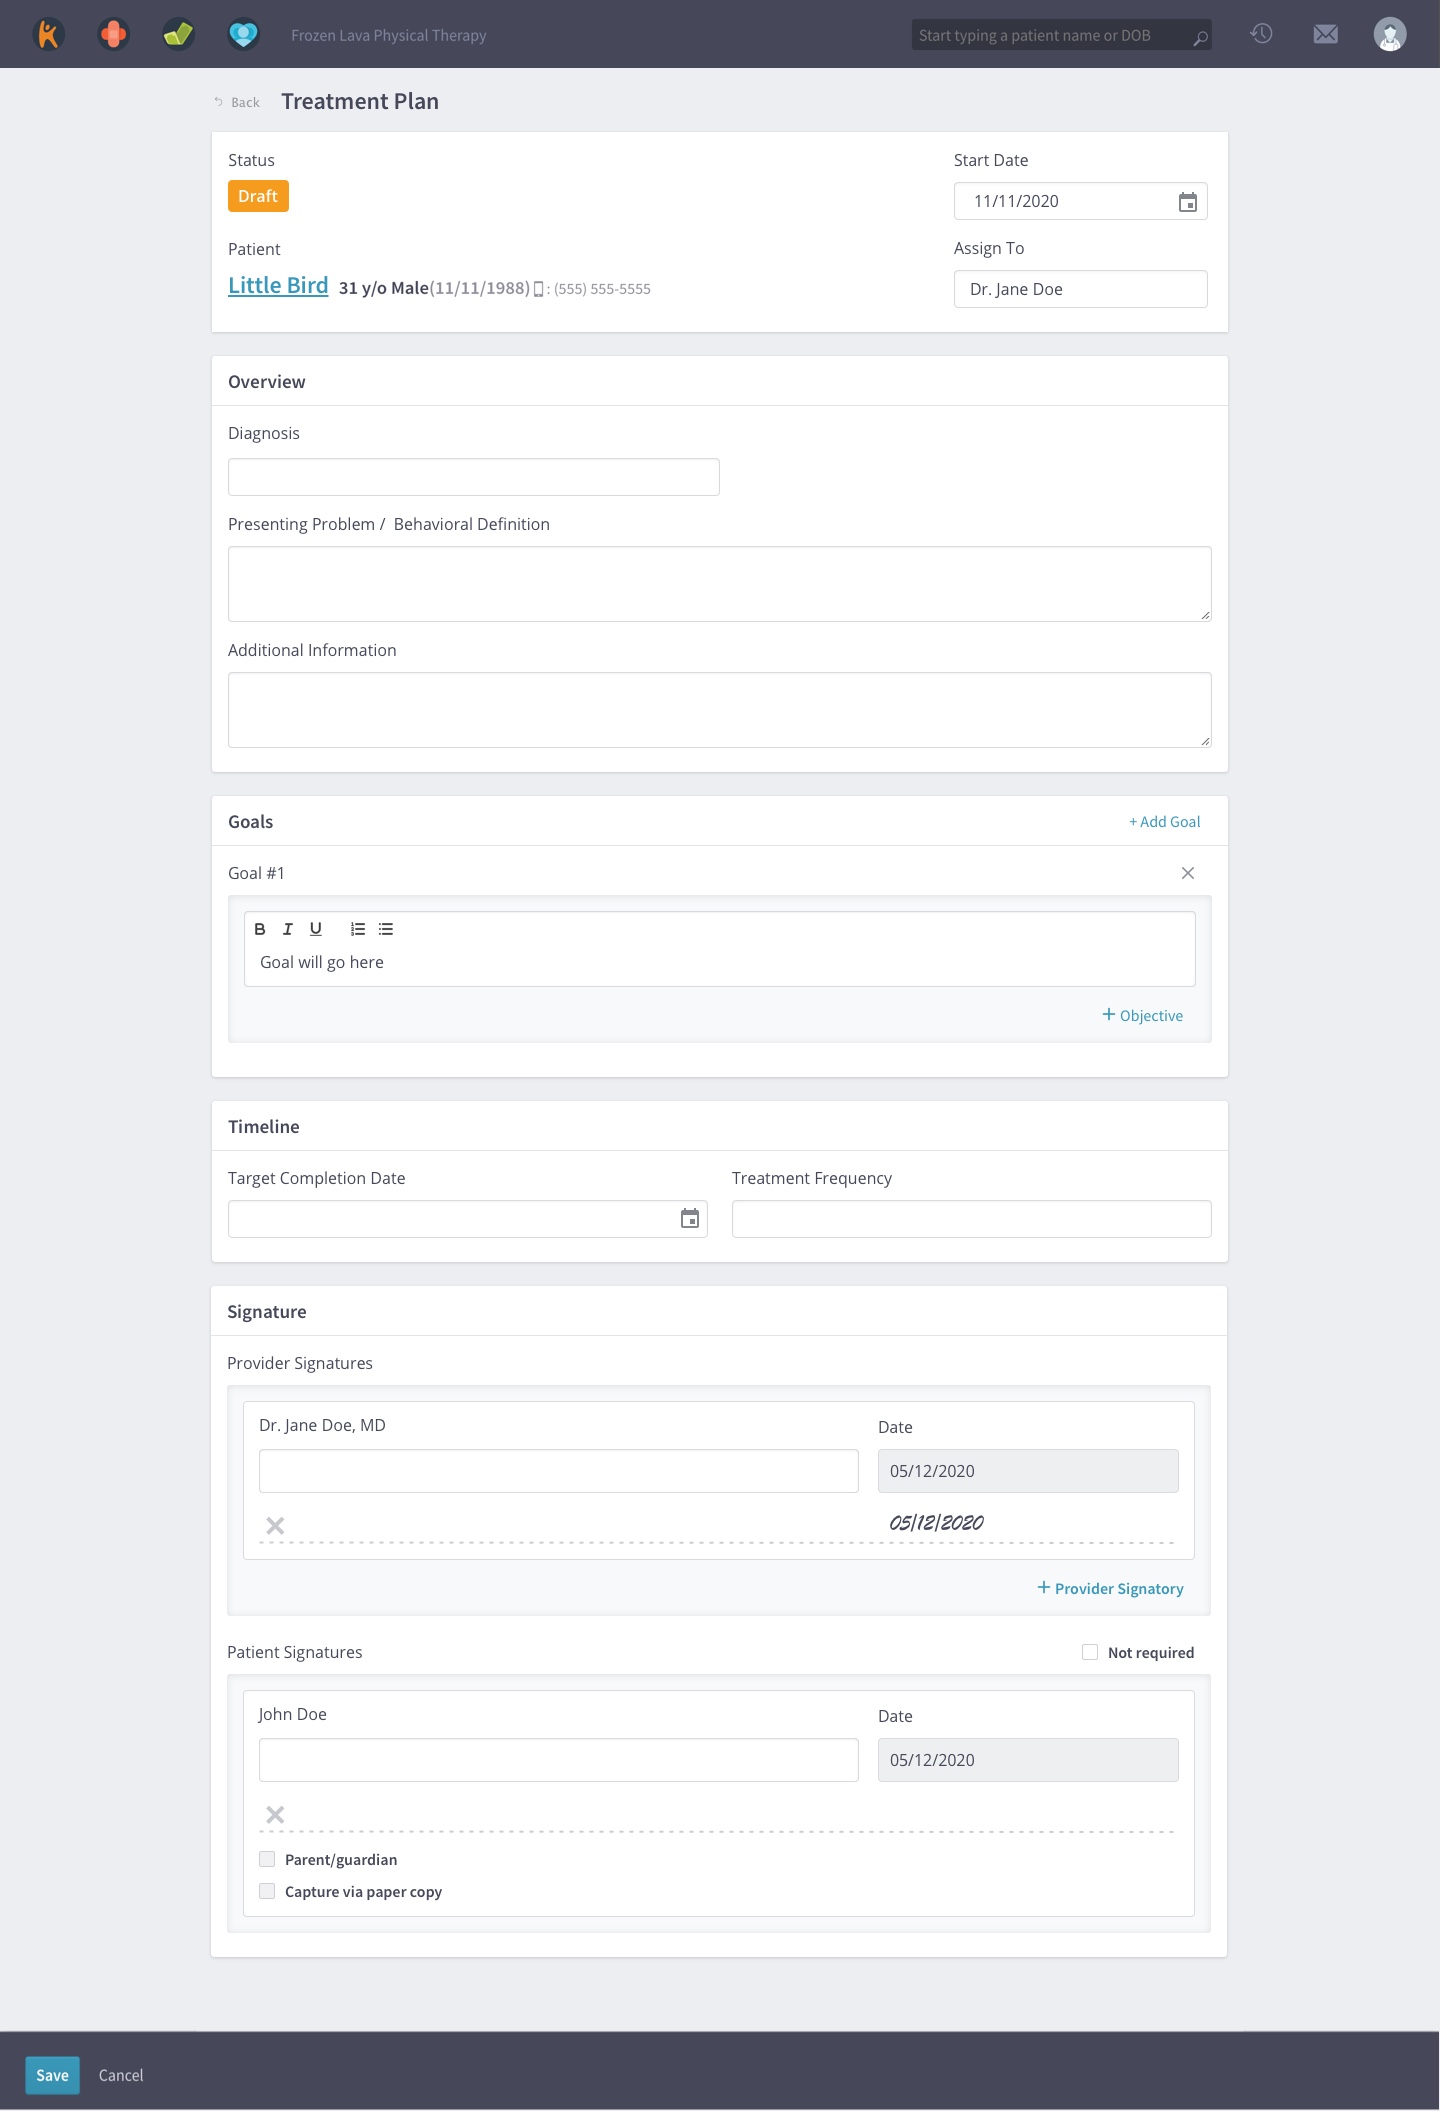Viewport: 1440px width, 2111px height.
Task: Insert numbered list in Goal #1
Action: click(358, 929)
